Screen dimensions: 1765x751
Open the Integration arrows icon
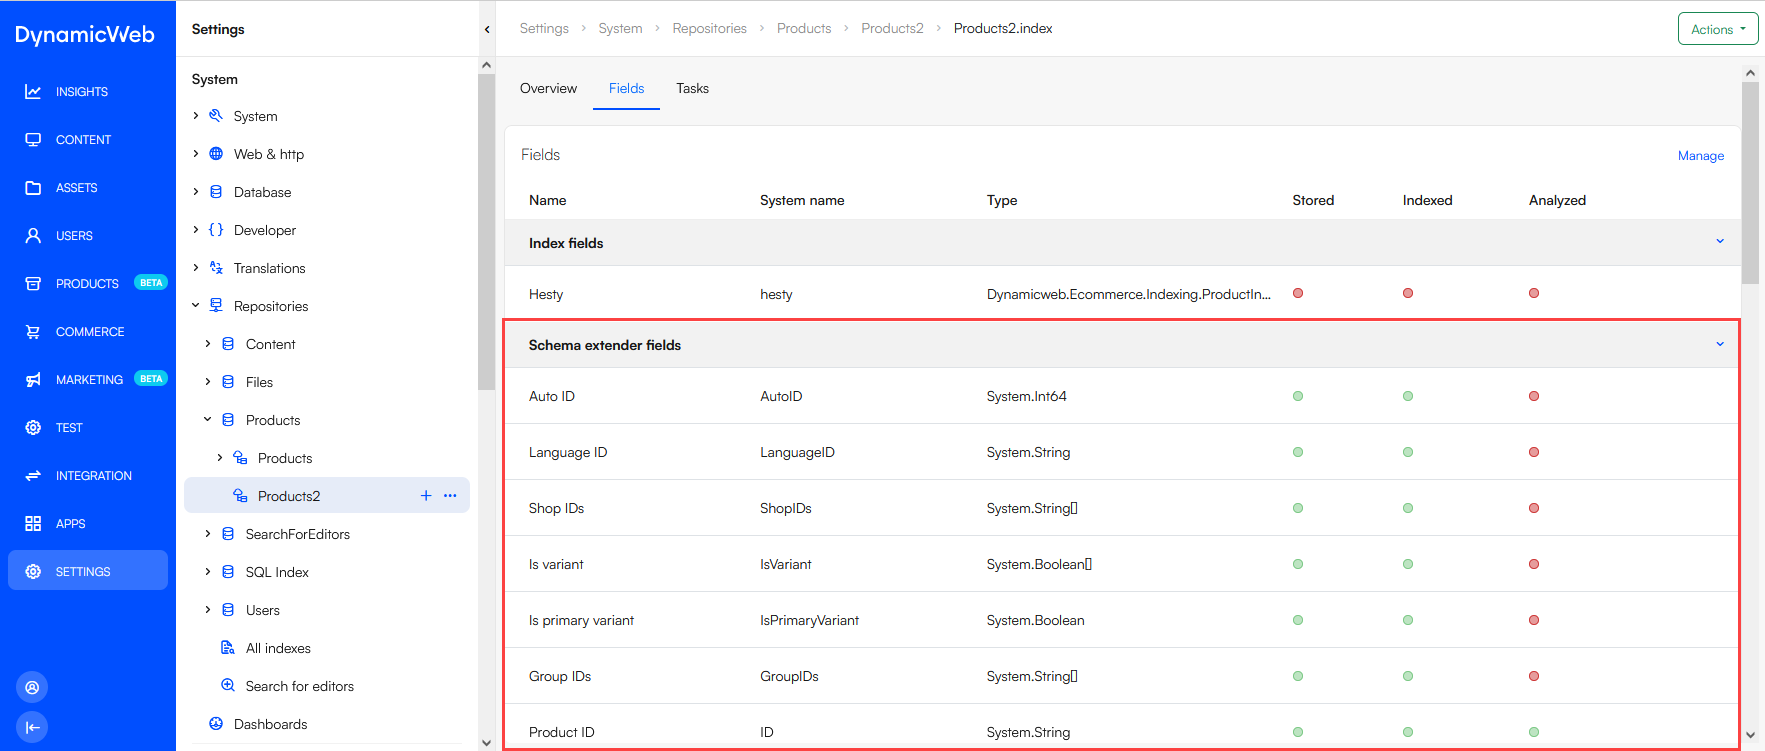(33, 476)
